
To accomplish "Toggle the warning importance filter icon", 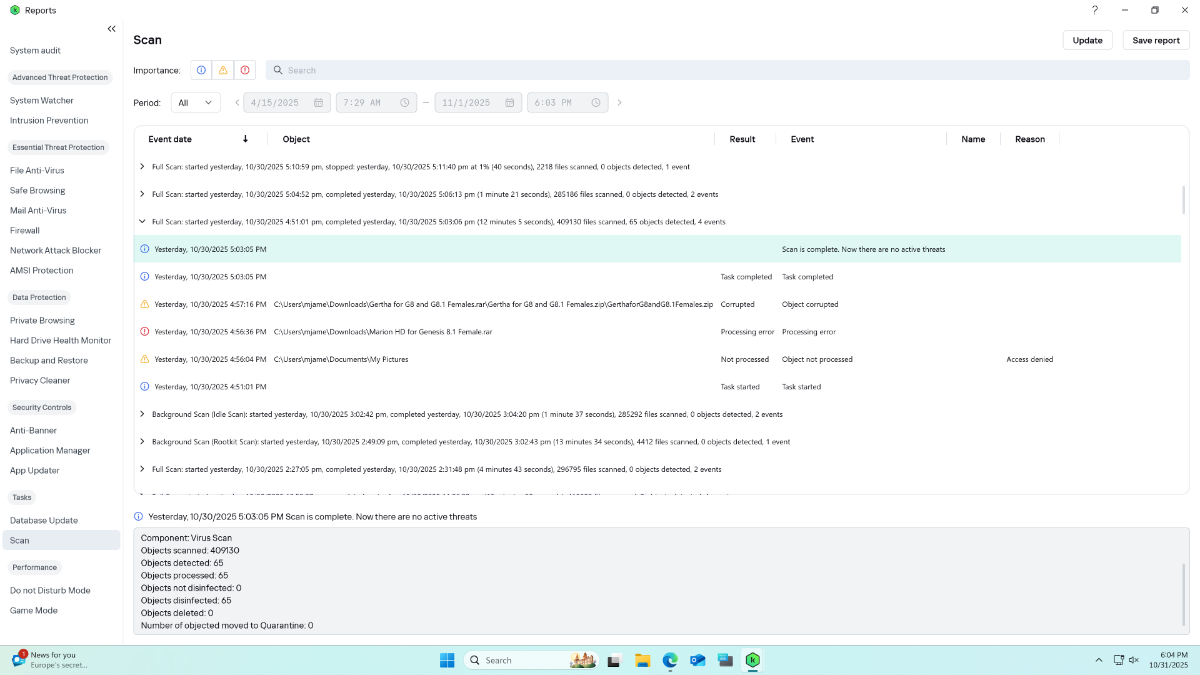I will [223, 70].
